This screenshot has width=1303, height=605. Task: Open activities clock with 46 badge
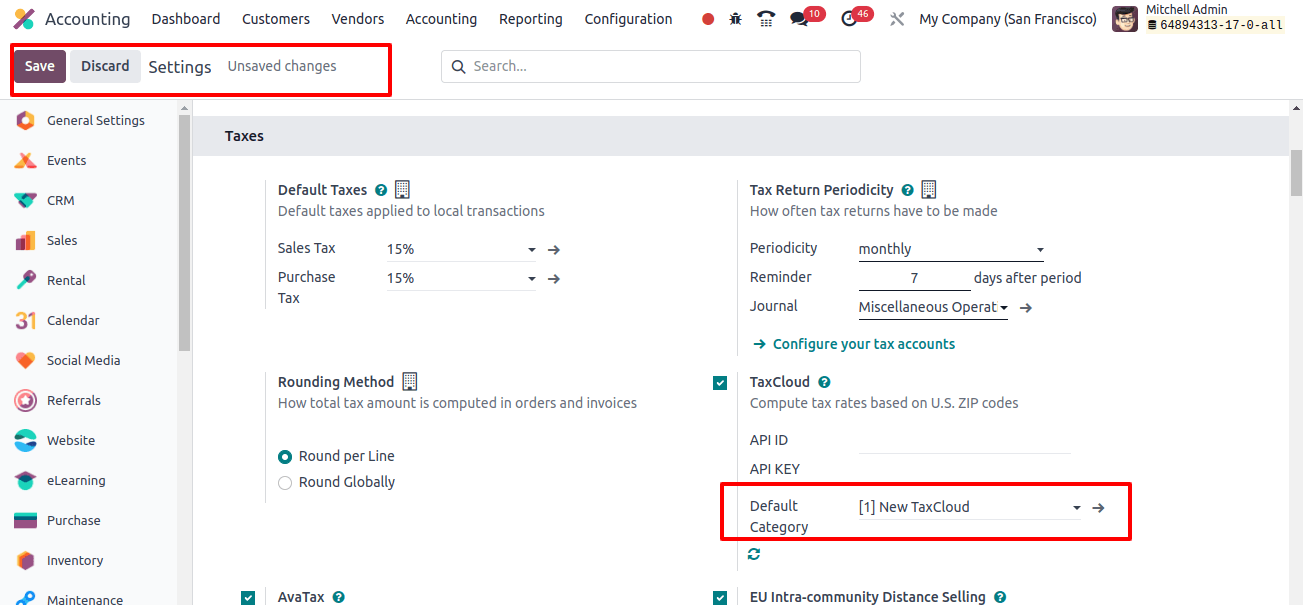(849, 19)
